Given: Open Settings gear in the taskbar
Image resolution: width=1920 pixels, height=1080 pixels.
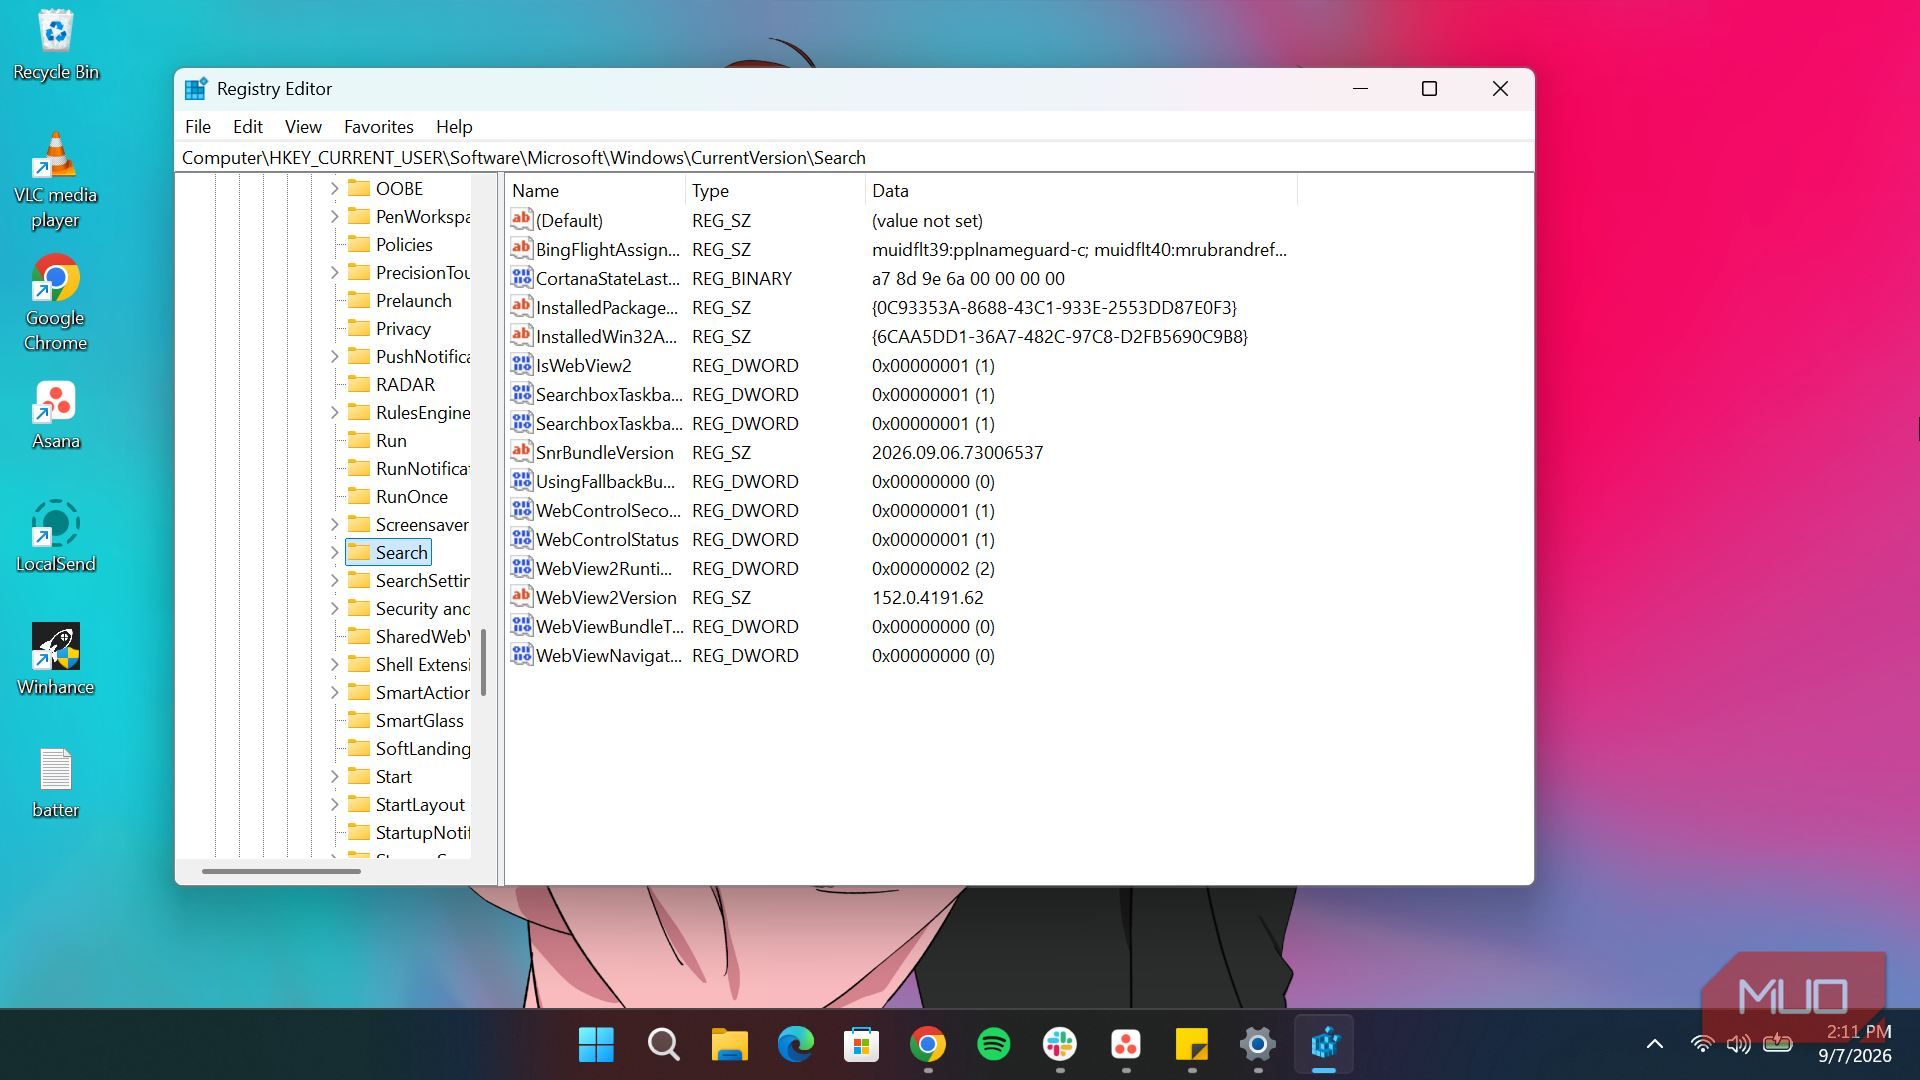Looking at the screenshot, I should click(1258, 1045).
